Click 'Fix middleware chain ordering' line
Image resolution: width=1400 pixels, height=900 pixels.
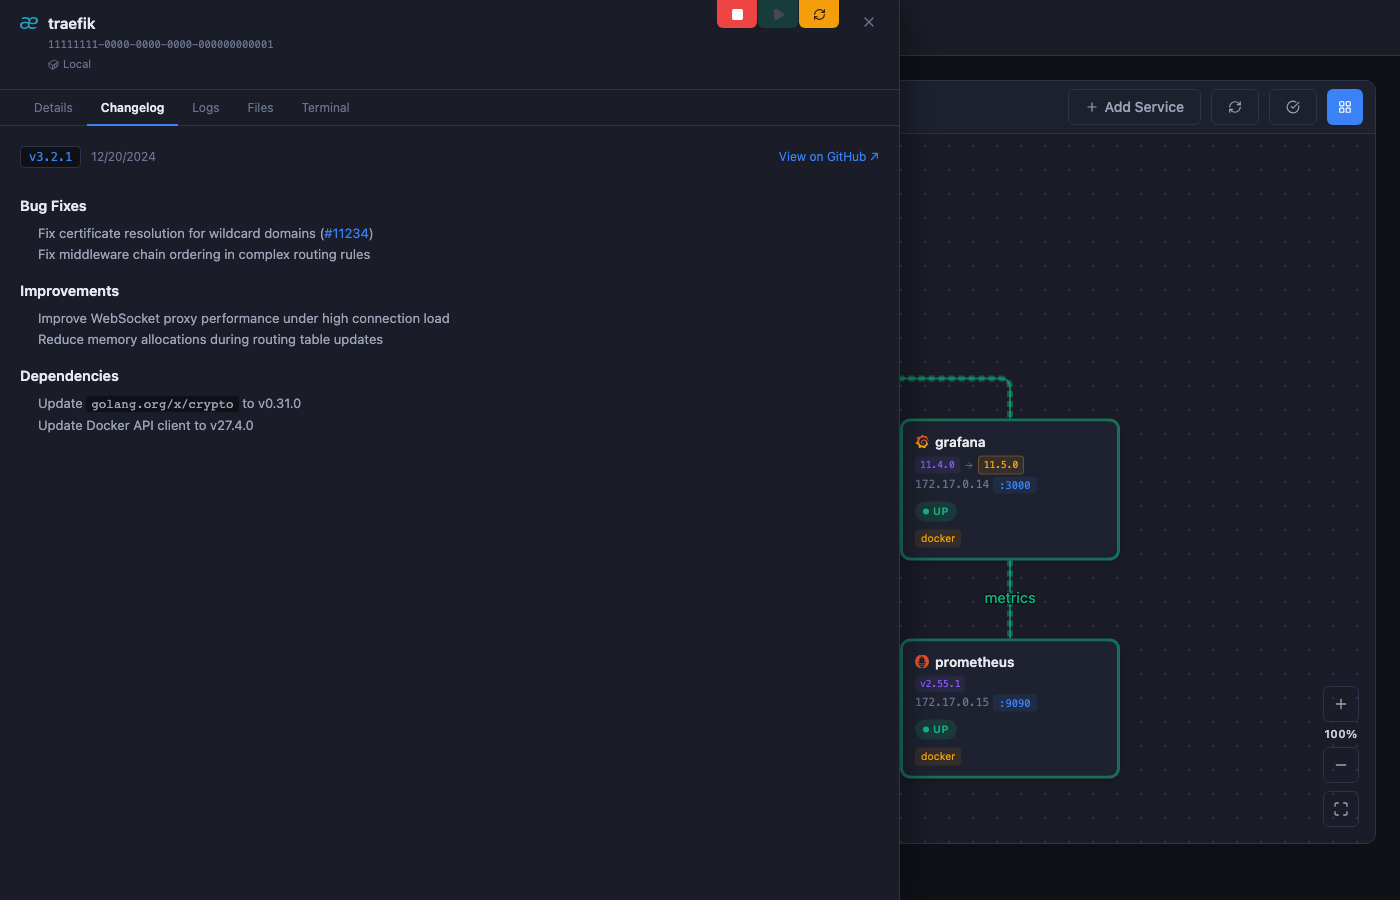(x=204, y=254)
